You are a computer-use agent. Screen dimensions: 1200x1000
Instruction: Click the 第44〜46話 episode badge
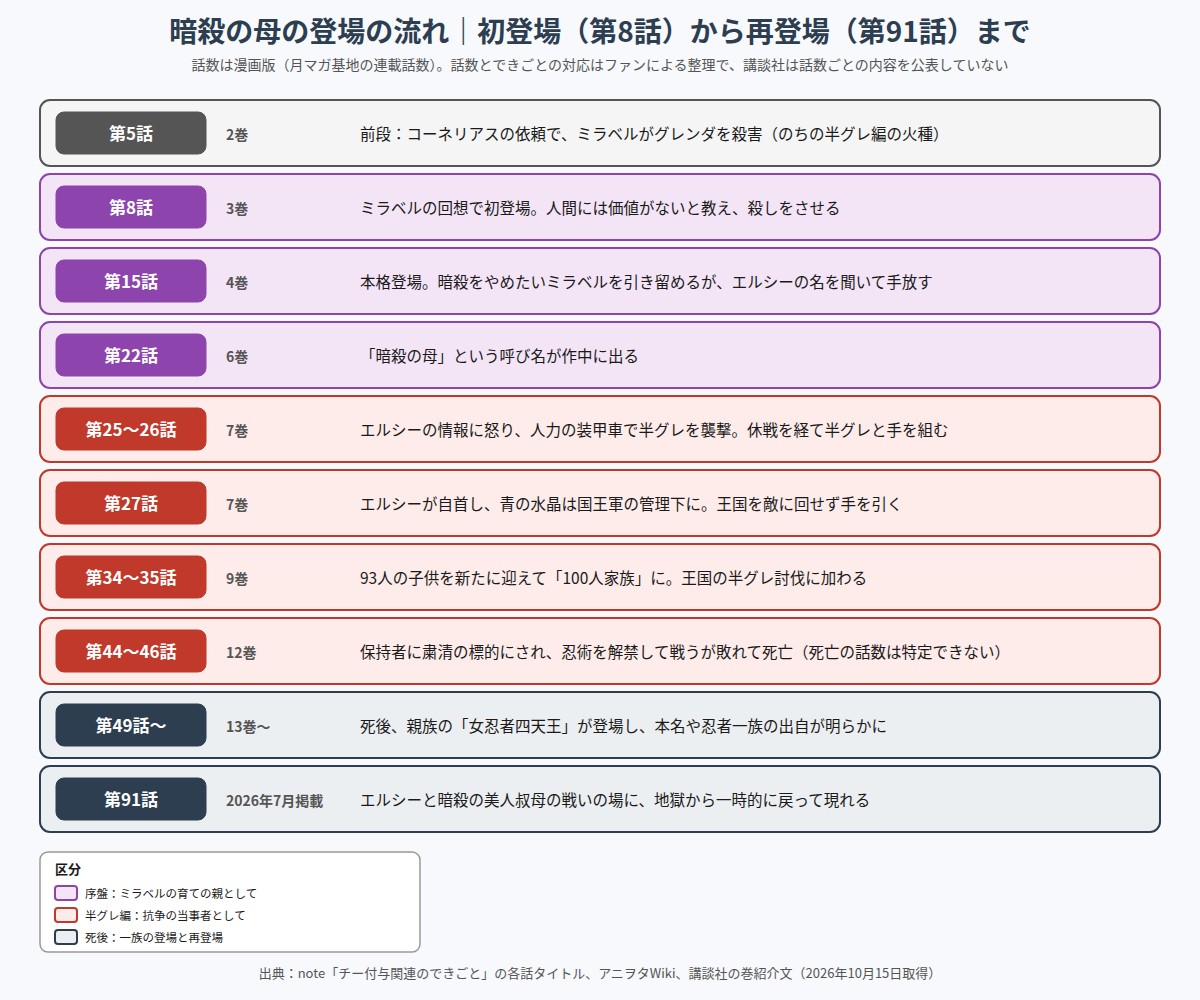click(x=131, y=651)
